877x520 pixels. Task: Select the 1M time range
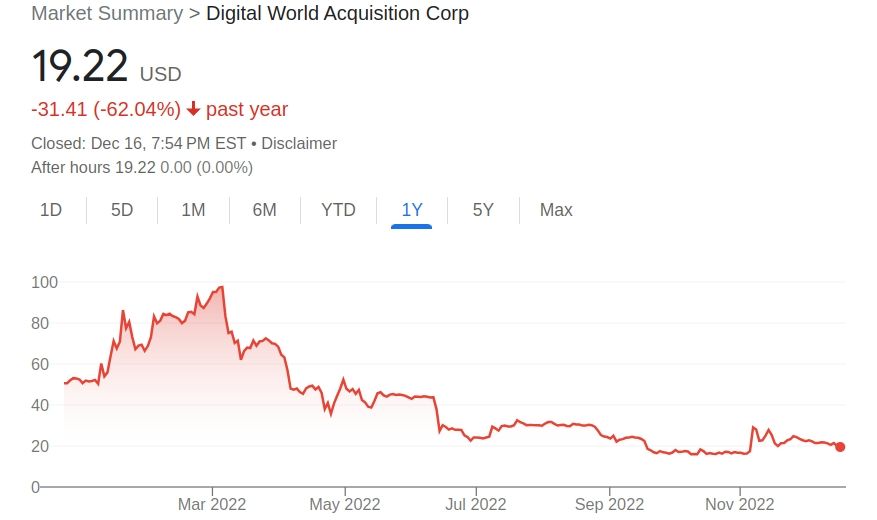194,210
